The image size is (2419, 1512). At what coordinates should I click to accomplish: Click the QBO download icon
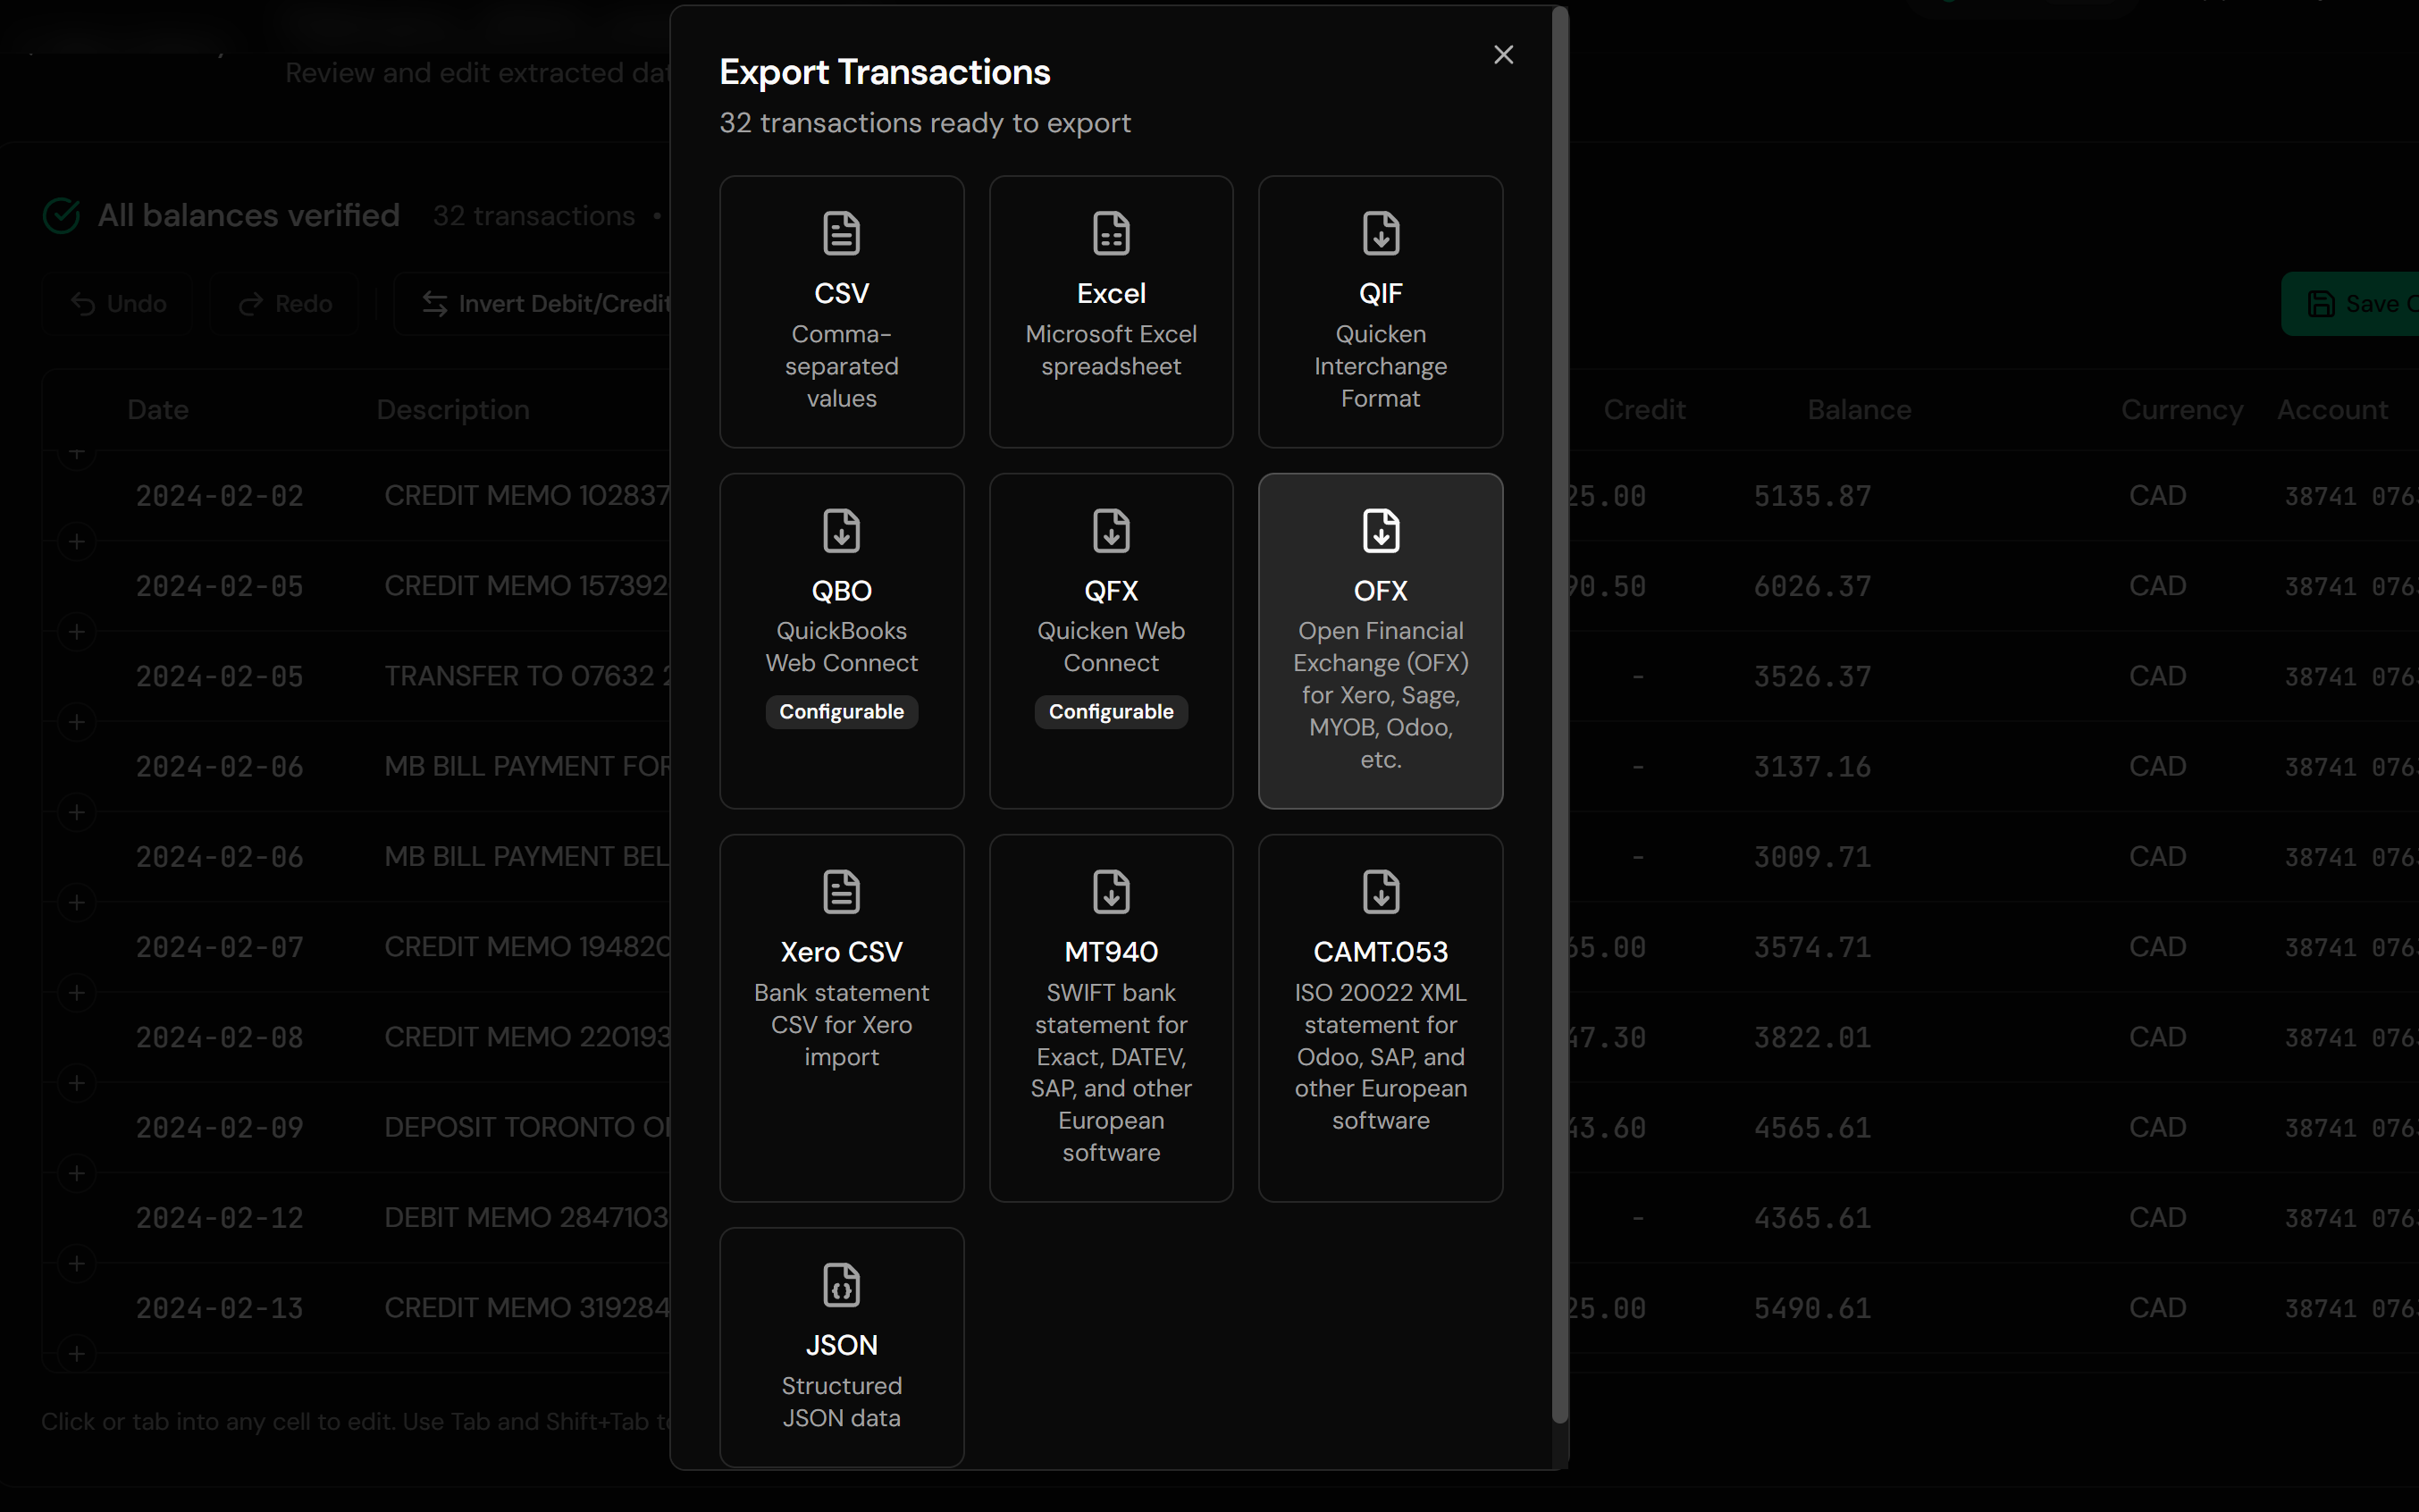[x=841, y=530]
